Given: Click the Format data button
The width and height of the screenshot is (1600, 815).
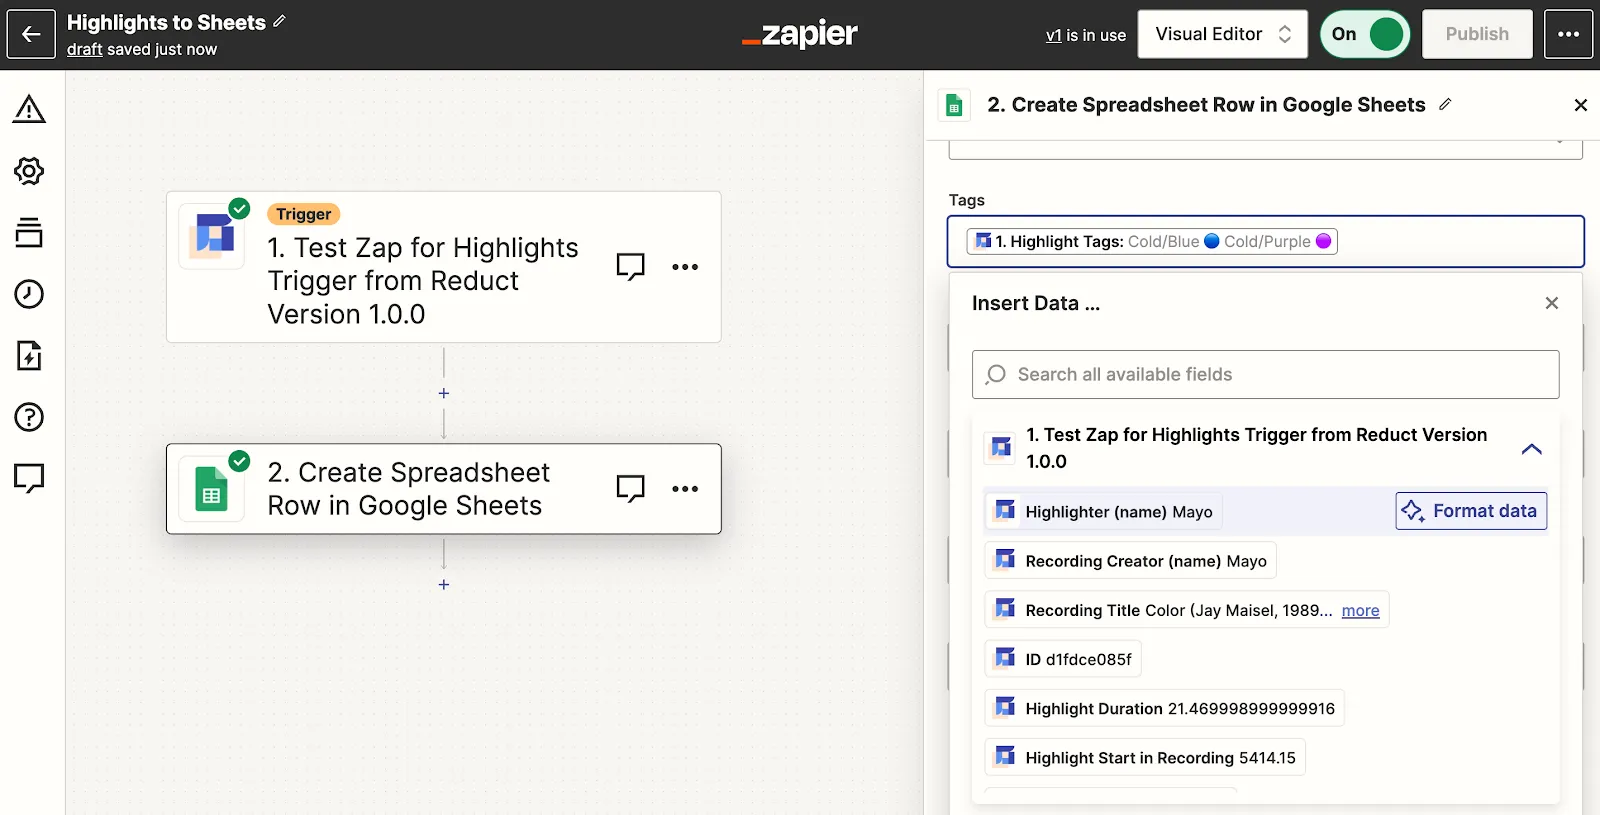Looking at the screenshot, I should (1471, 511).
